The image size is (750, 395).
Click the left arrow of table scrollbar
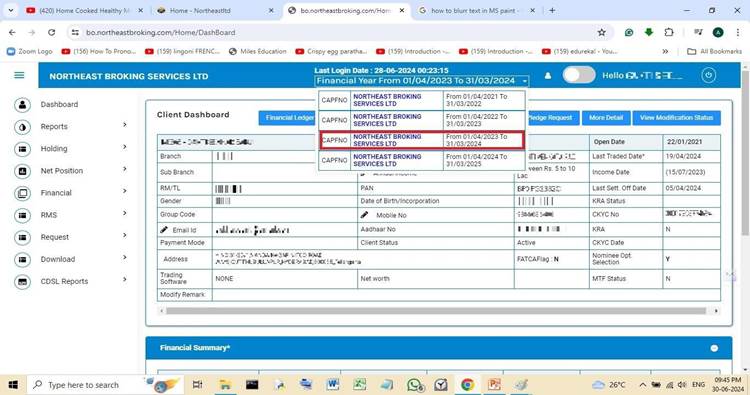click(x=161, y=311)
